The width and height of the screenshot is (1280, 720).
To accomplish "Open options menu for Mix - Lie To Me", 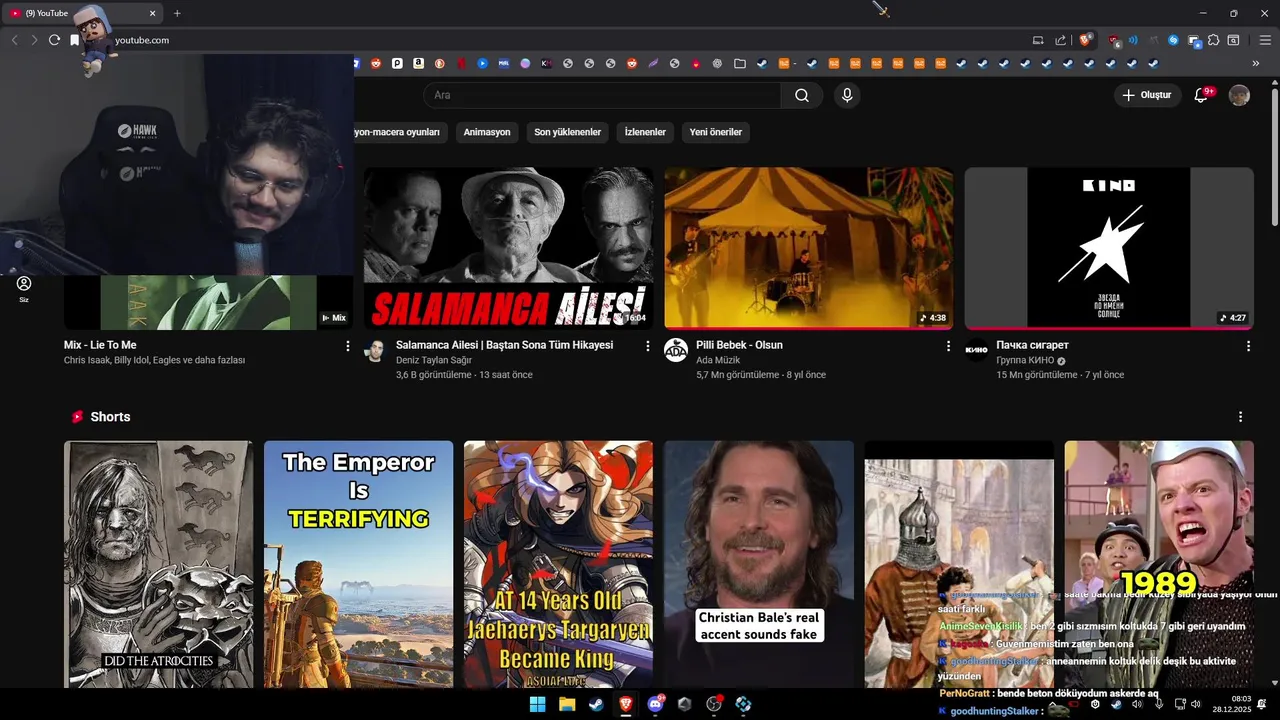I will pyautogui.click(x=348, y=346).
